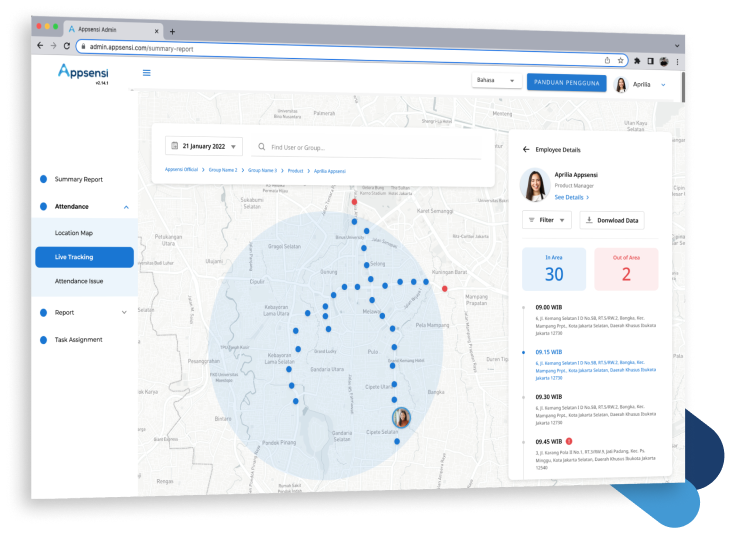Click the hamburger menu icon
This screenshot has width=738, height=538.
[146, 73]
